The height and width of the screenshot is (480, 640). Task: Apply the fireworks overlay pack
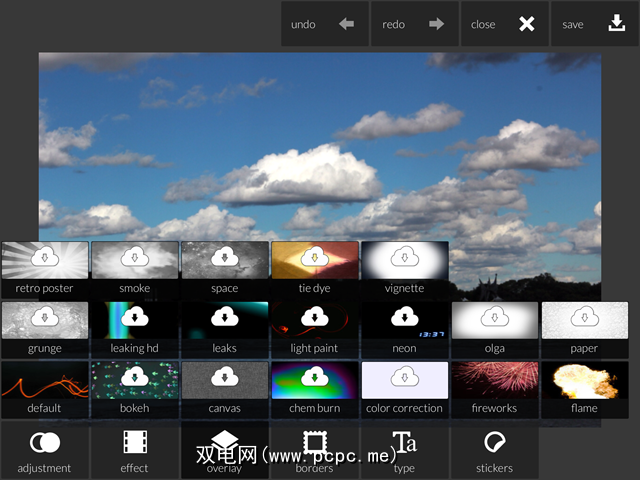tap(494, 387)
